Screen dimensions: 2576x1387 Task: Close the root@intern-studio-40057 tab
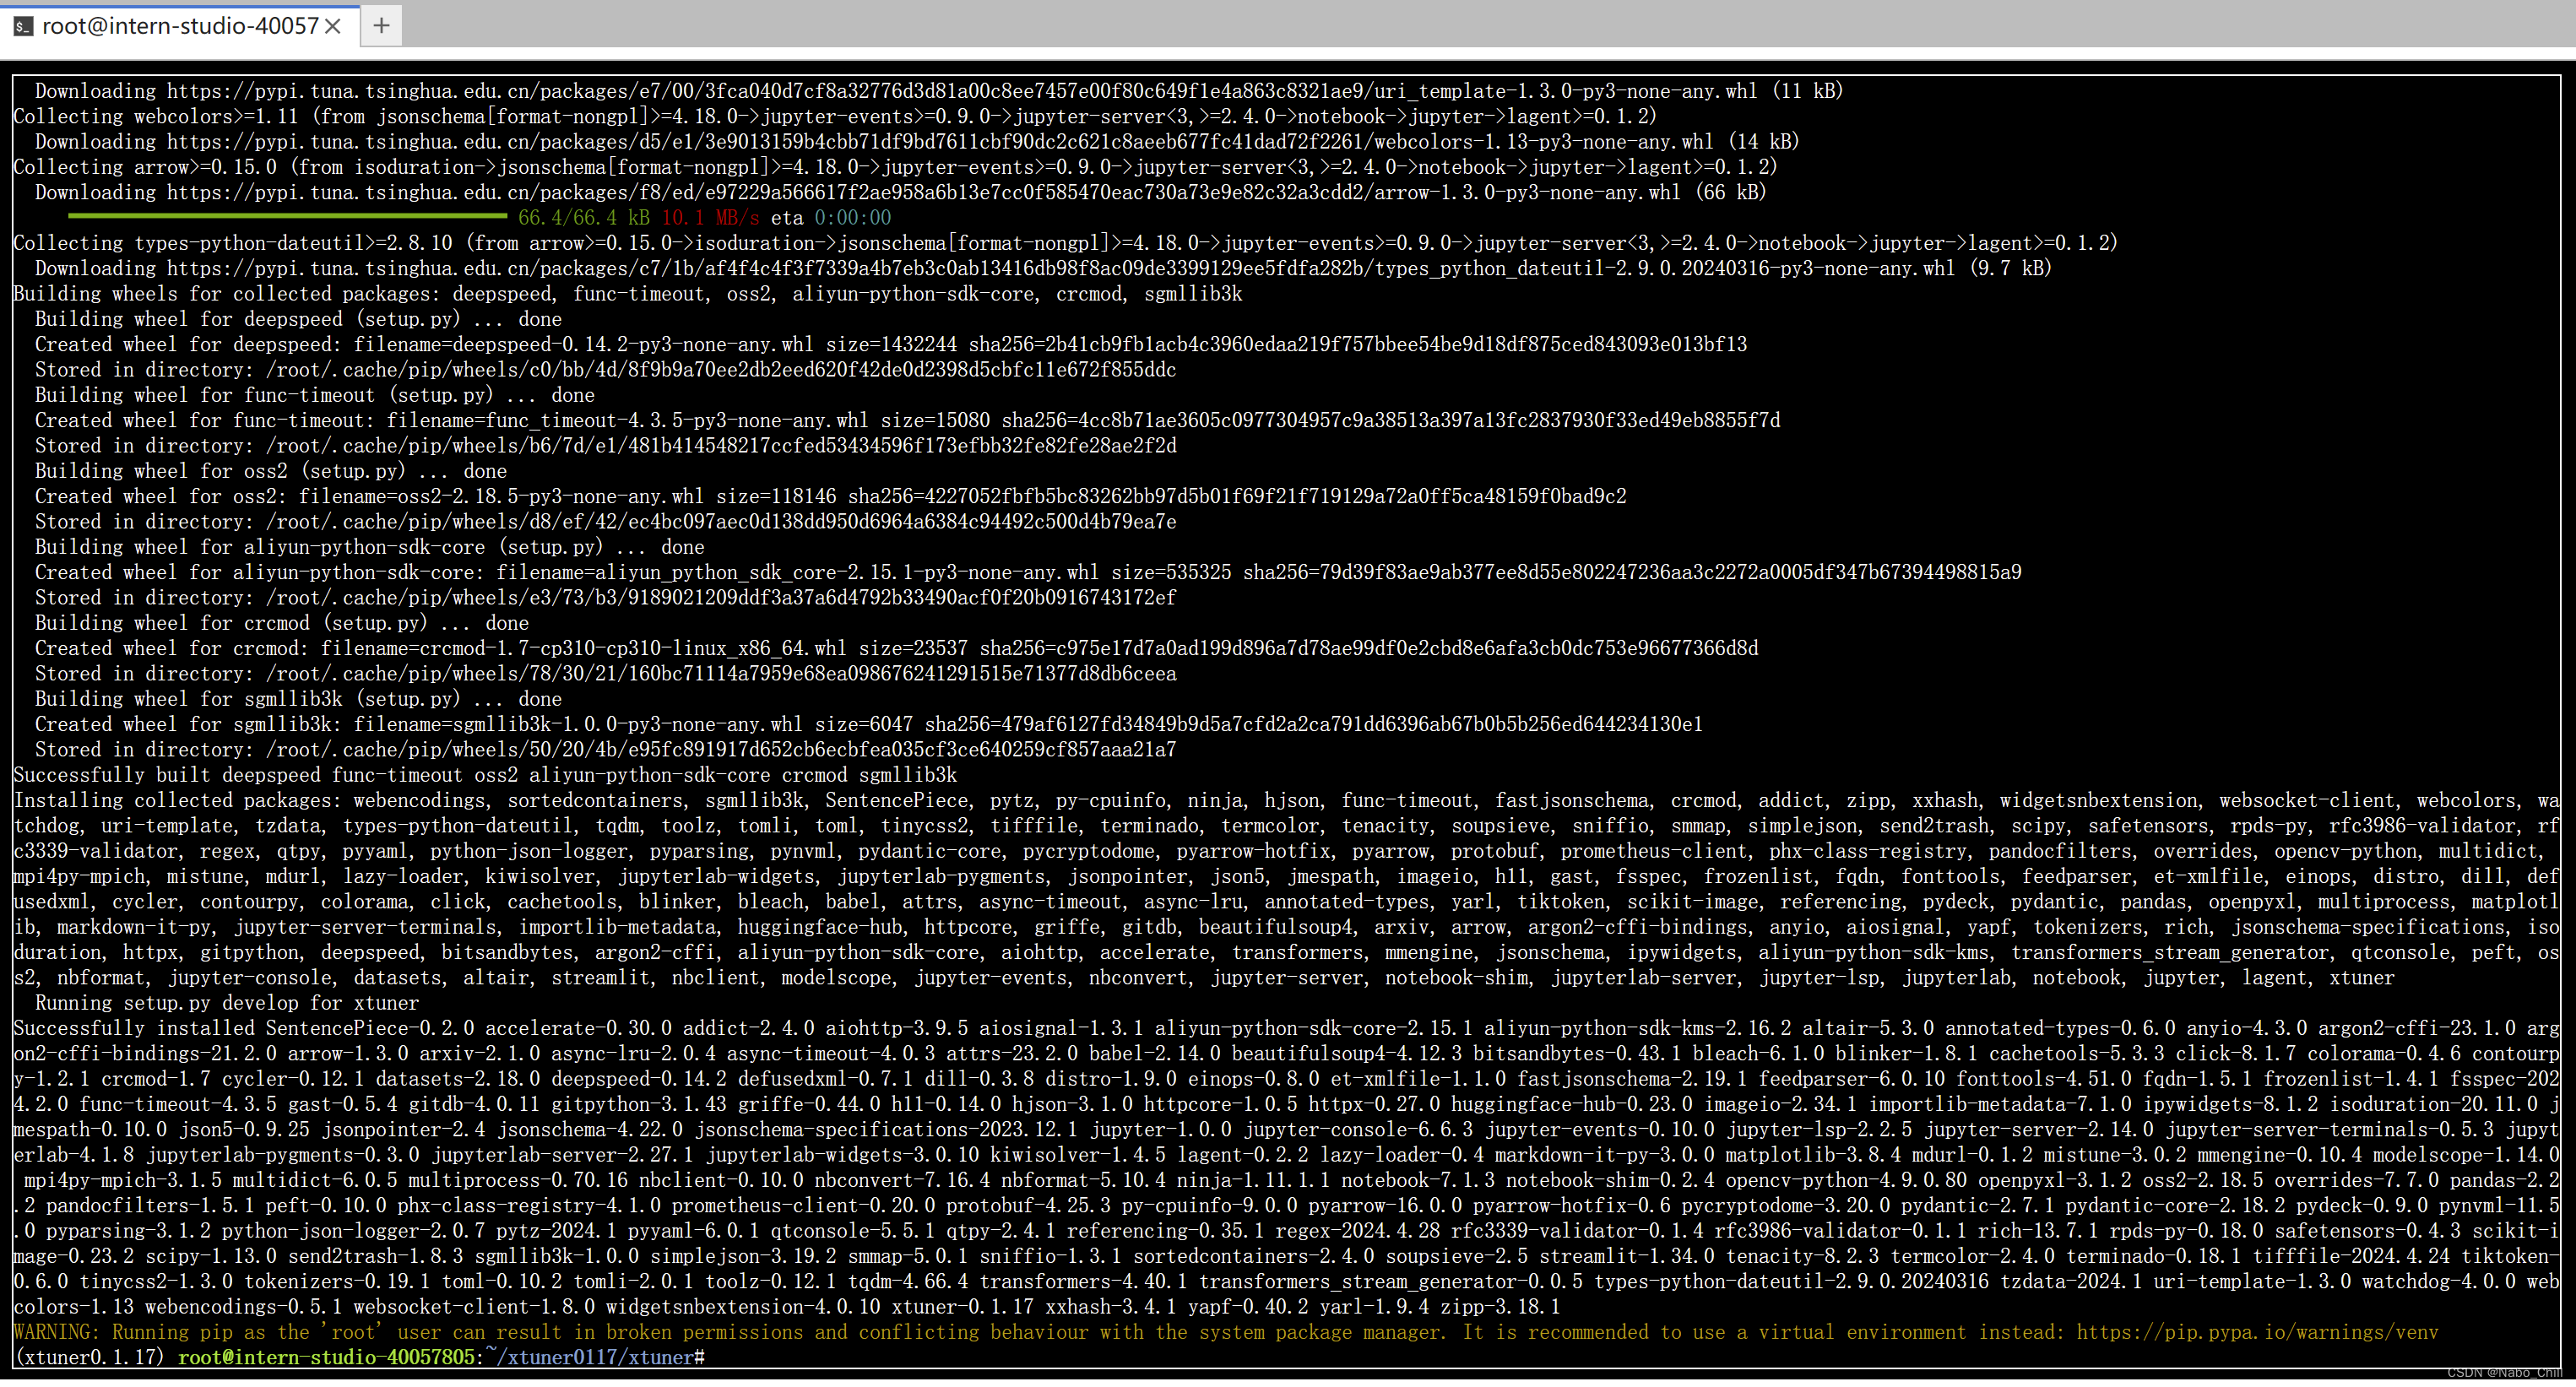pyautogui.click(x=334, y=26)
